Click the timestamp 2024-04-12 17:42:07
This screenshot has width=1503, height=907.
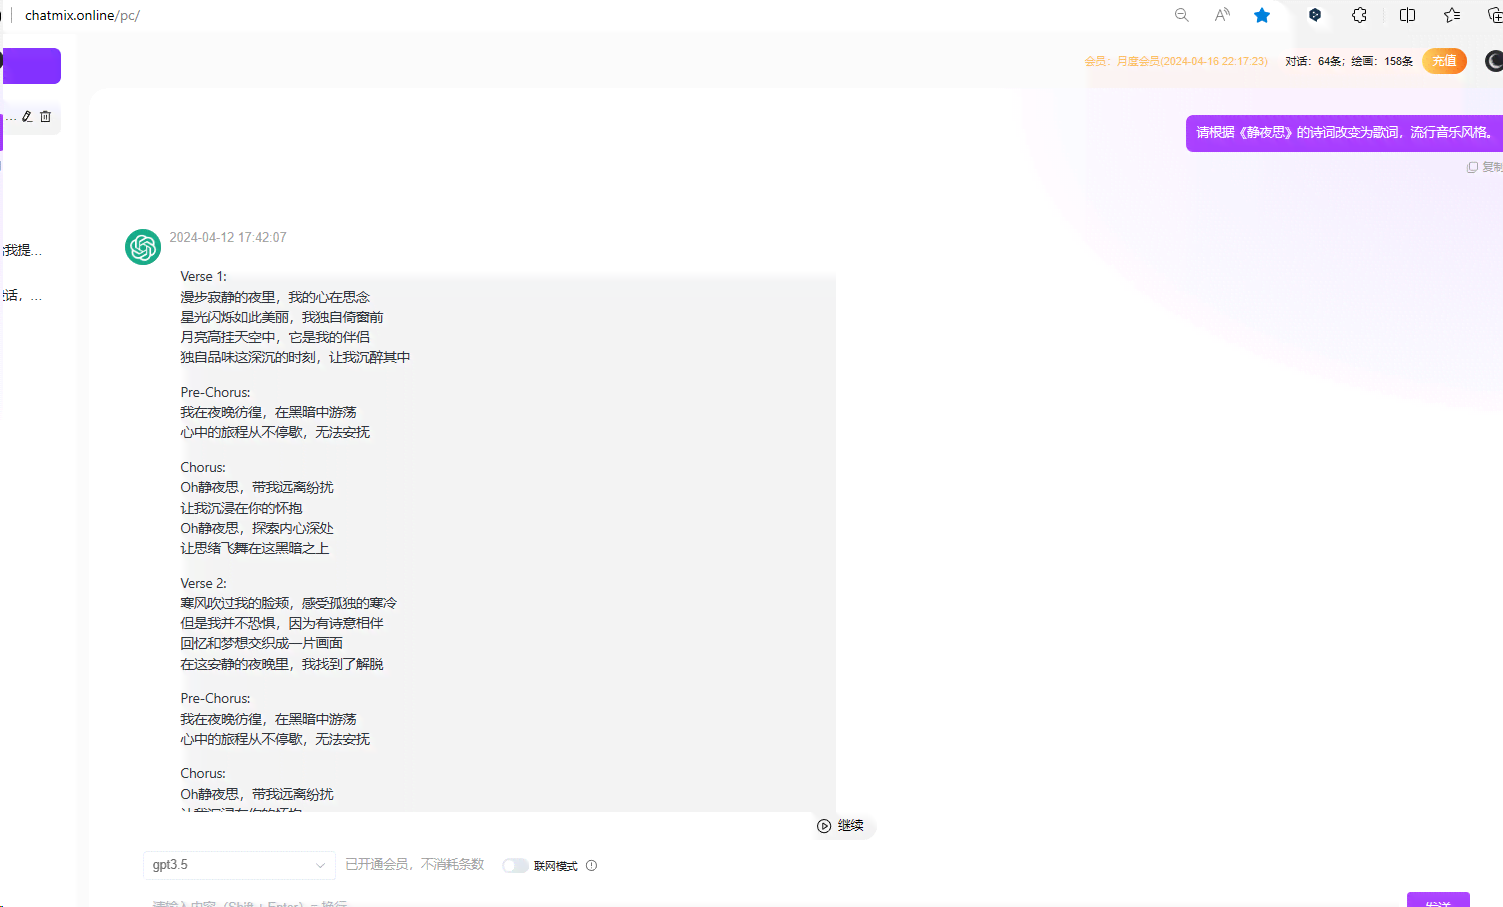click(x=228, y=238)
